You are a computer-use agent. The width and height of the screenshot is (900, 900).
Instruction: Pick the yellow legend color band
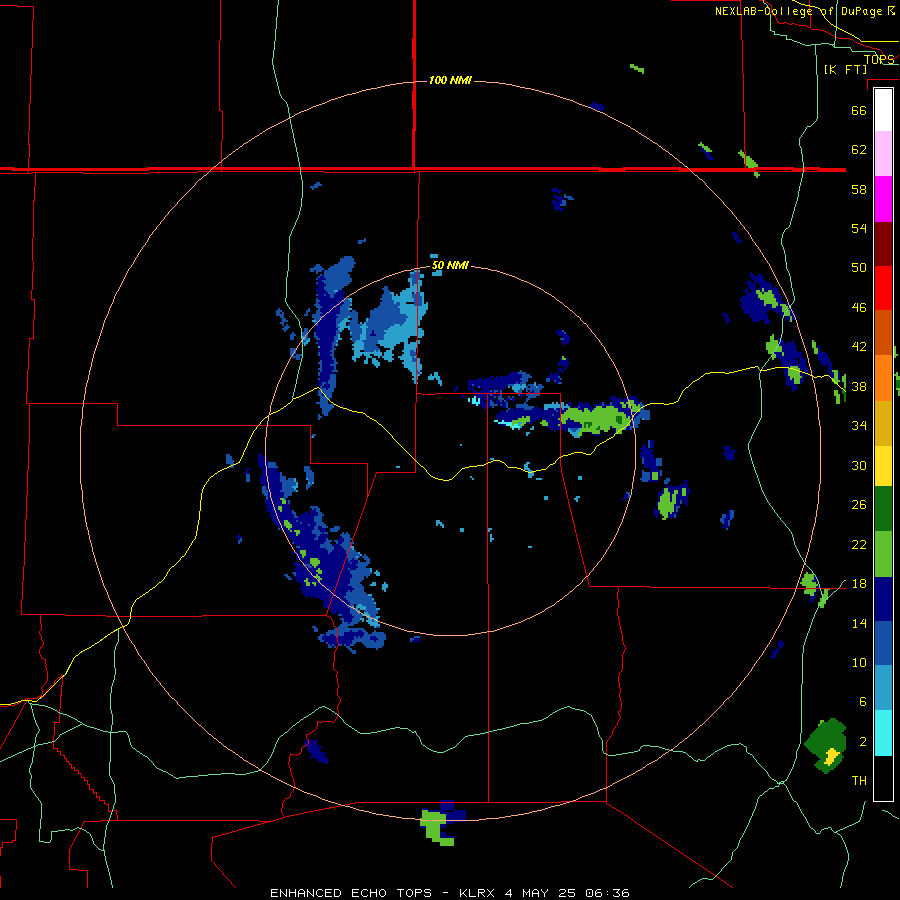[883, 466]
